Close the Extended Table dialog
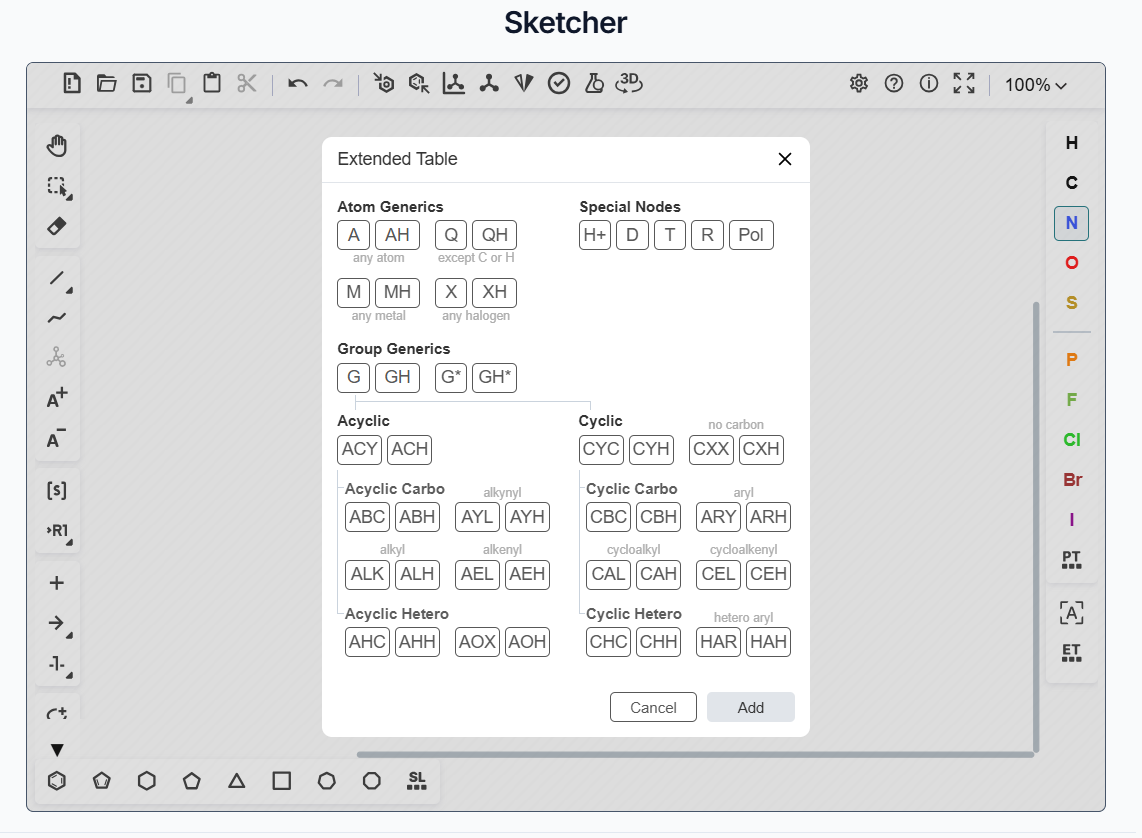1142x838 pixels. pos(785,159)
